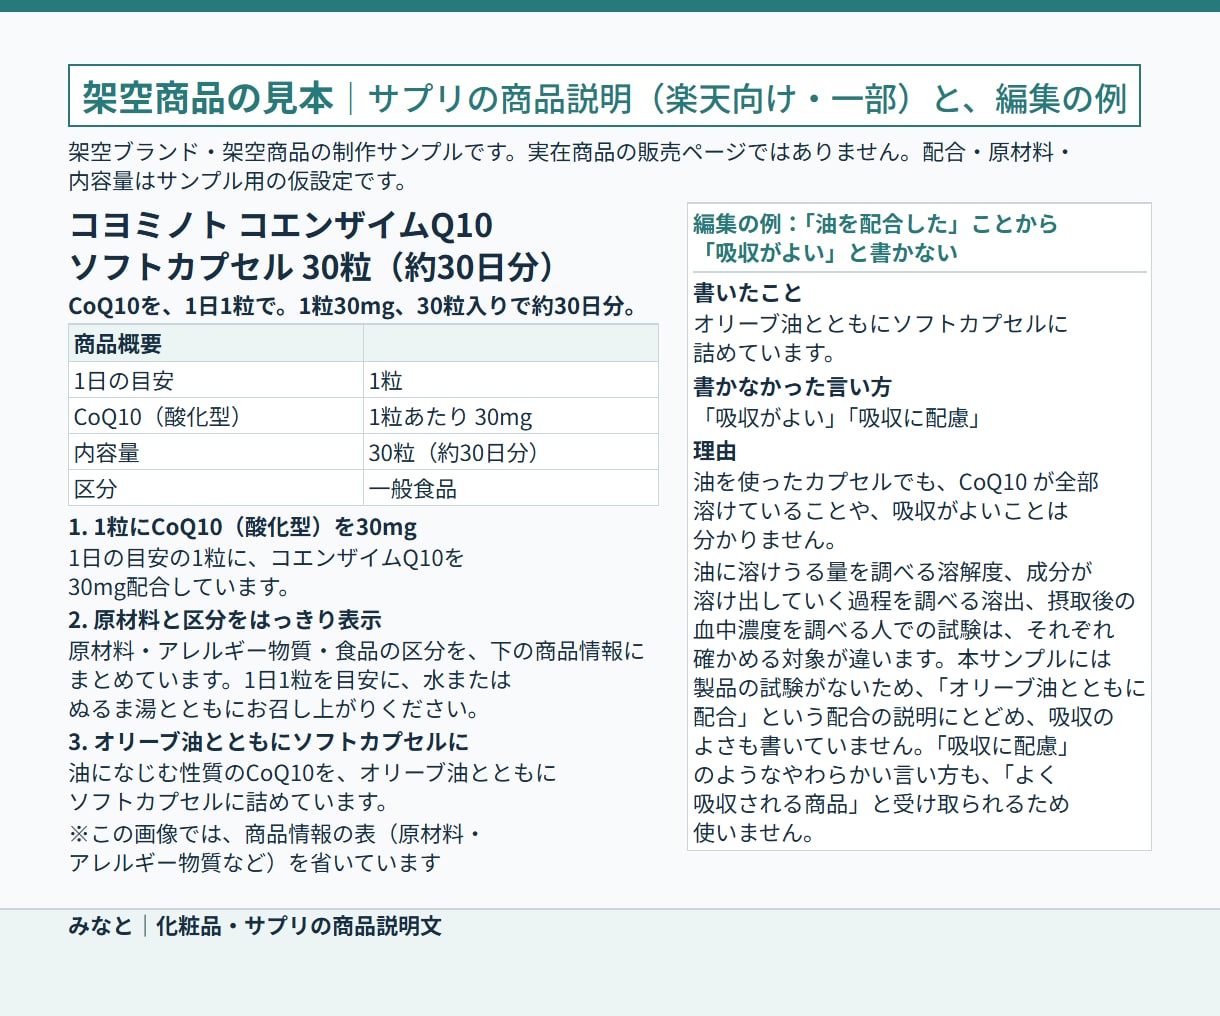The width and height of the screenshot is (1220, 1016).
Task: Click the line '1日の目安の1粒に、コエンザイムQ10を'
Action: pyautogui.click(x=266, y=558)
